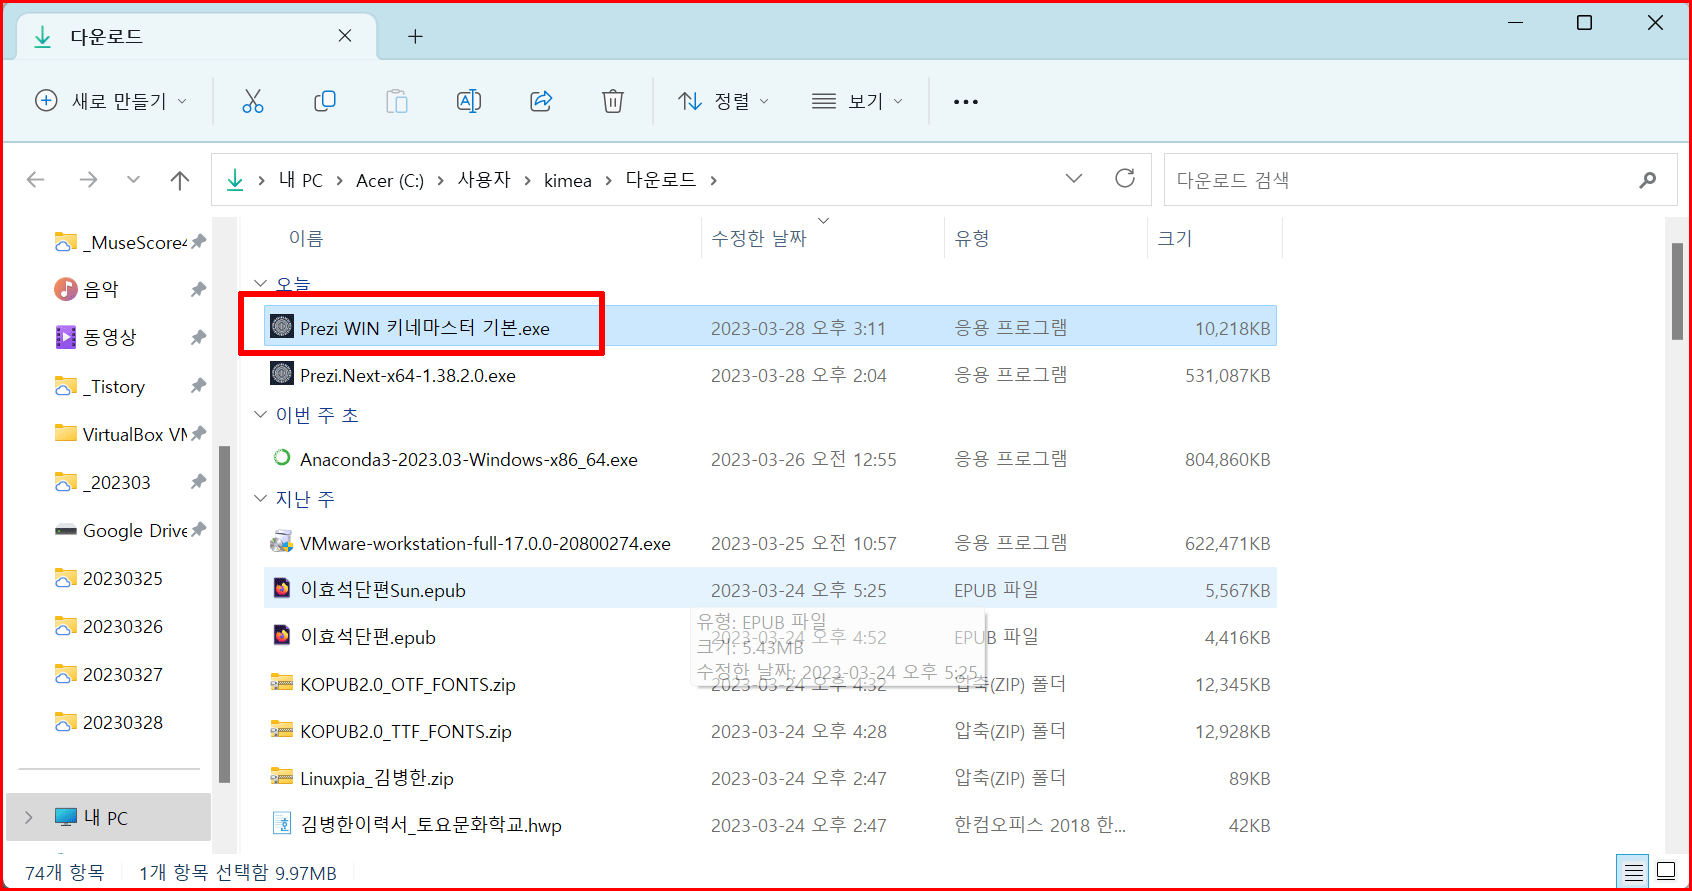
Task: Click the search magnifier icon
Action: [1648, 180]
